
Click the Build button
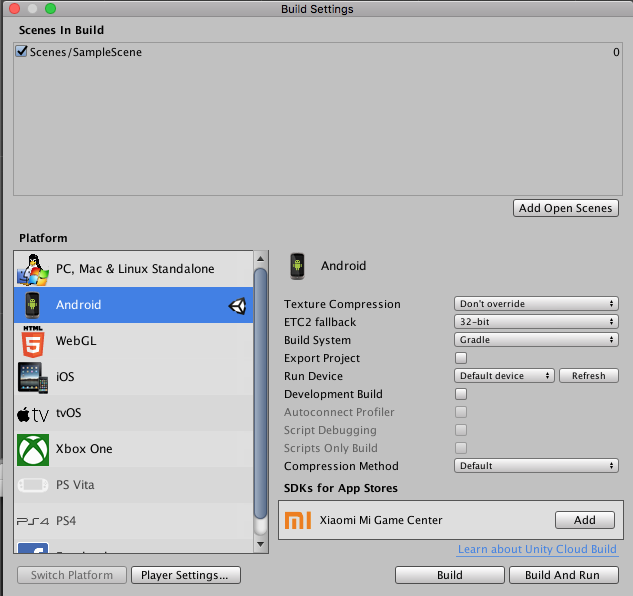coord(450,575)
